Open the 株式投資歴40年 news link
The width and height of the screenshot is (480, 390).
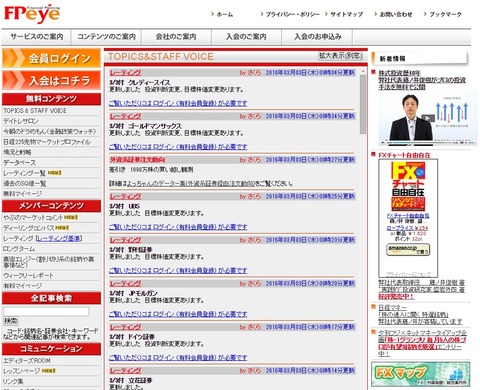coord(422,80)
